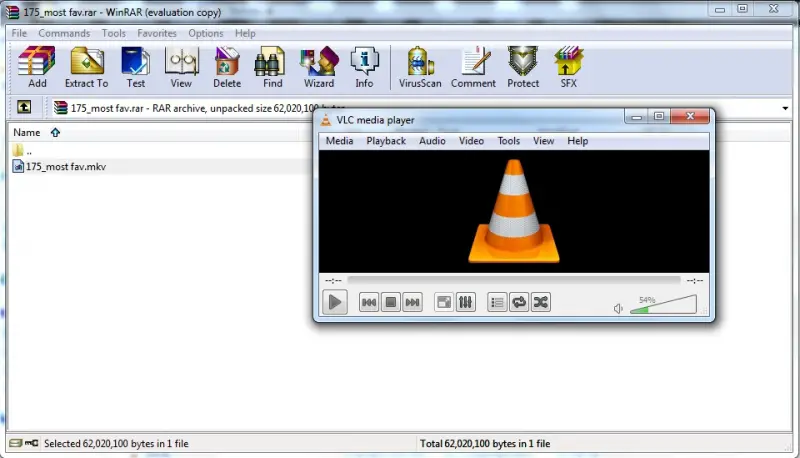Click the Protect archive icon

[523, 67]
